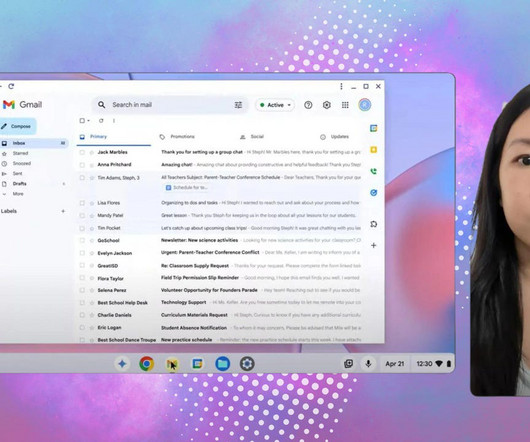Switch to the Promotions tab
Screen dimensions: 530x442
[177, 137]
